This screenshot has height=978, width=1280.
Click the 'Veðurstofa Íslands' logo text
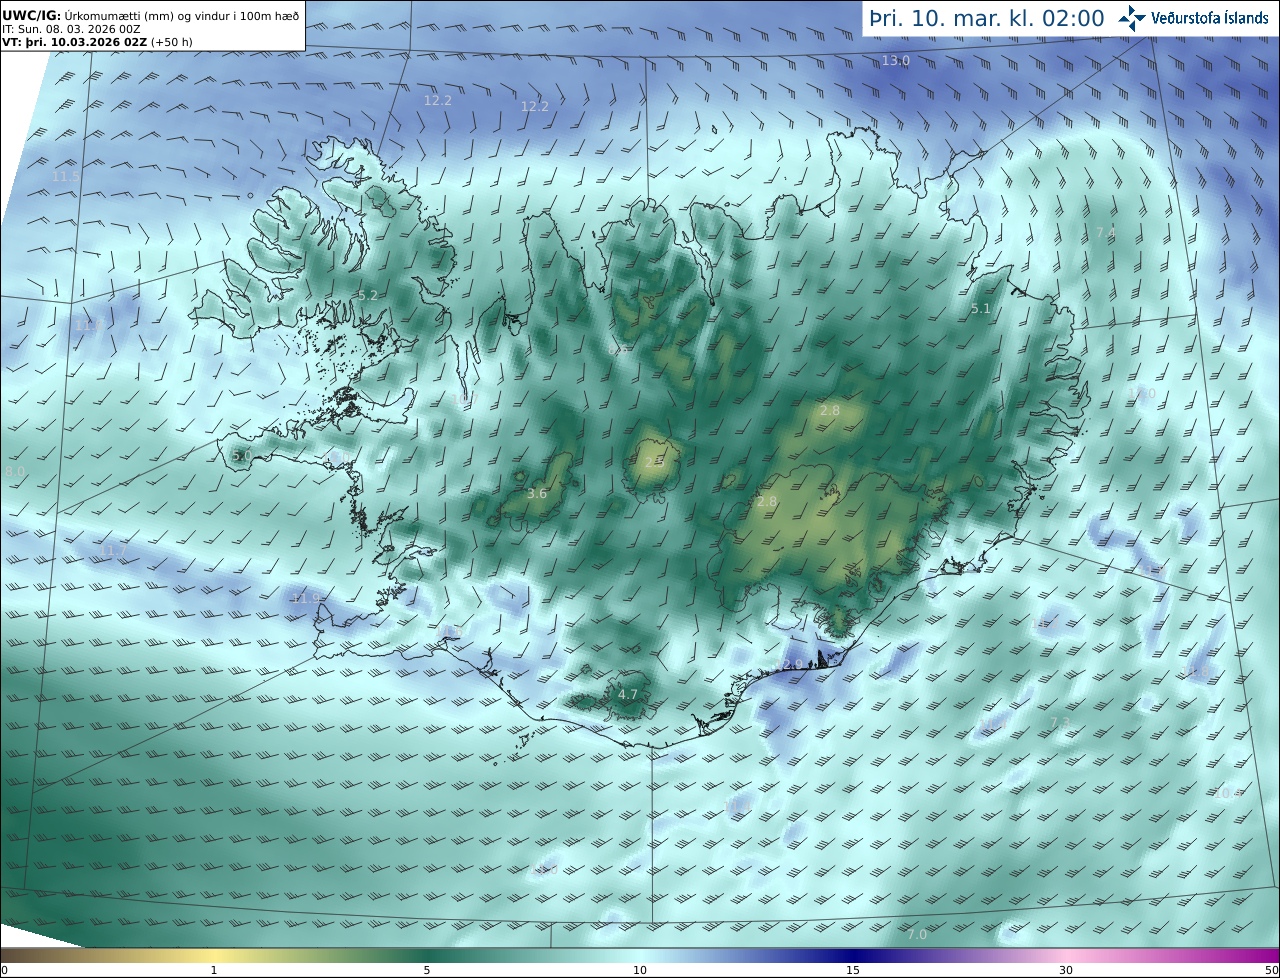[x=1210, y=18]
